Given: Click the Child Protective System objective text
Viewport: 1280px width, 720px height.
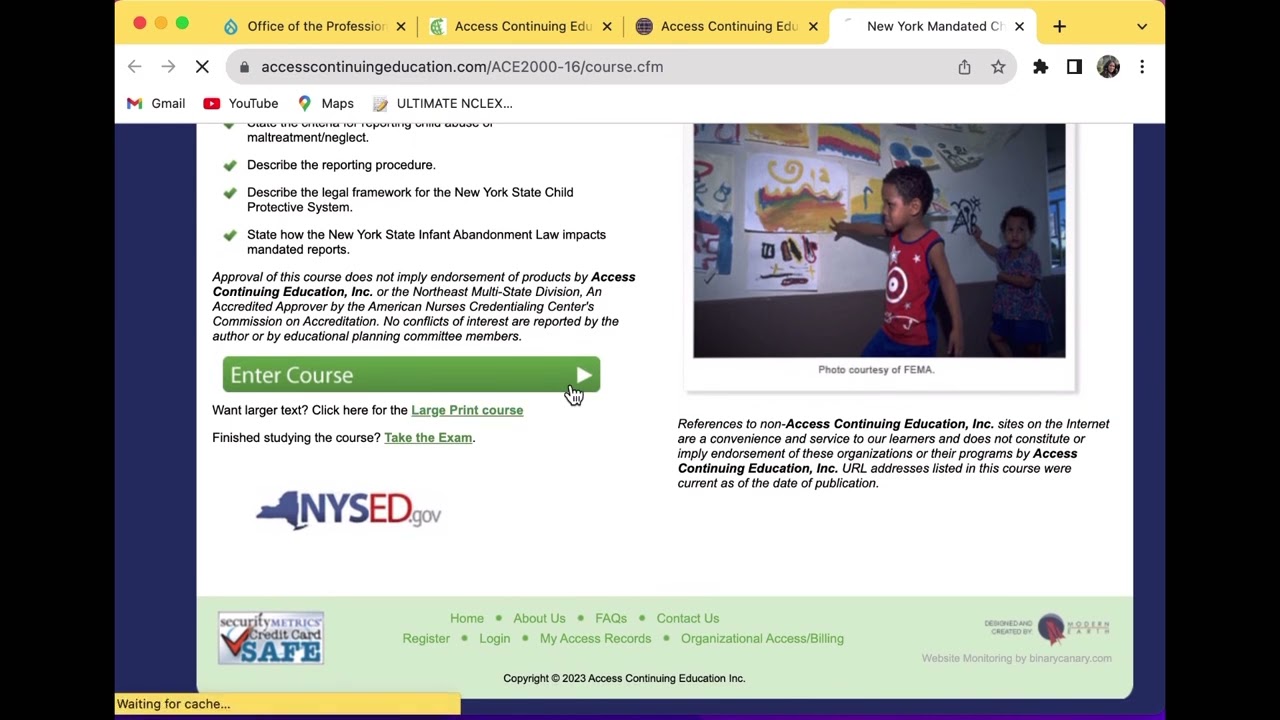Looking at the screenshot, I should click(410, 199).
